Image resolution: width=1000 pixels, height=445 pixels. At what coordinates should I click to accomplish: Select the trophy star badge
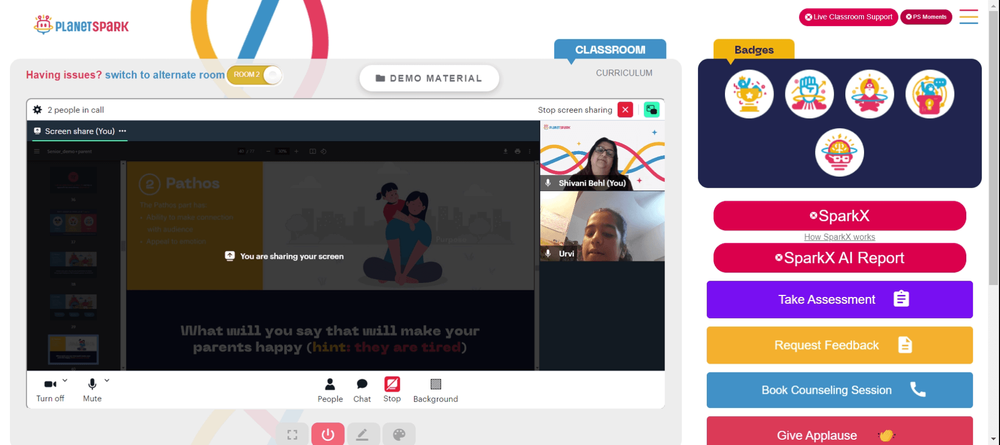coord(749,94)
